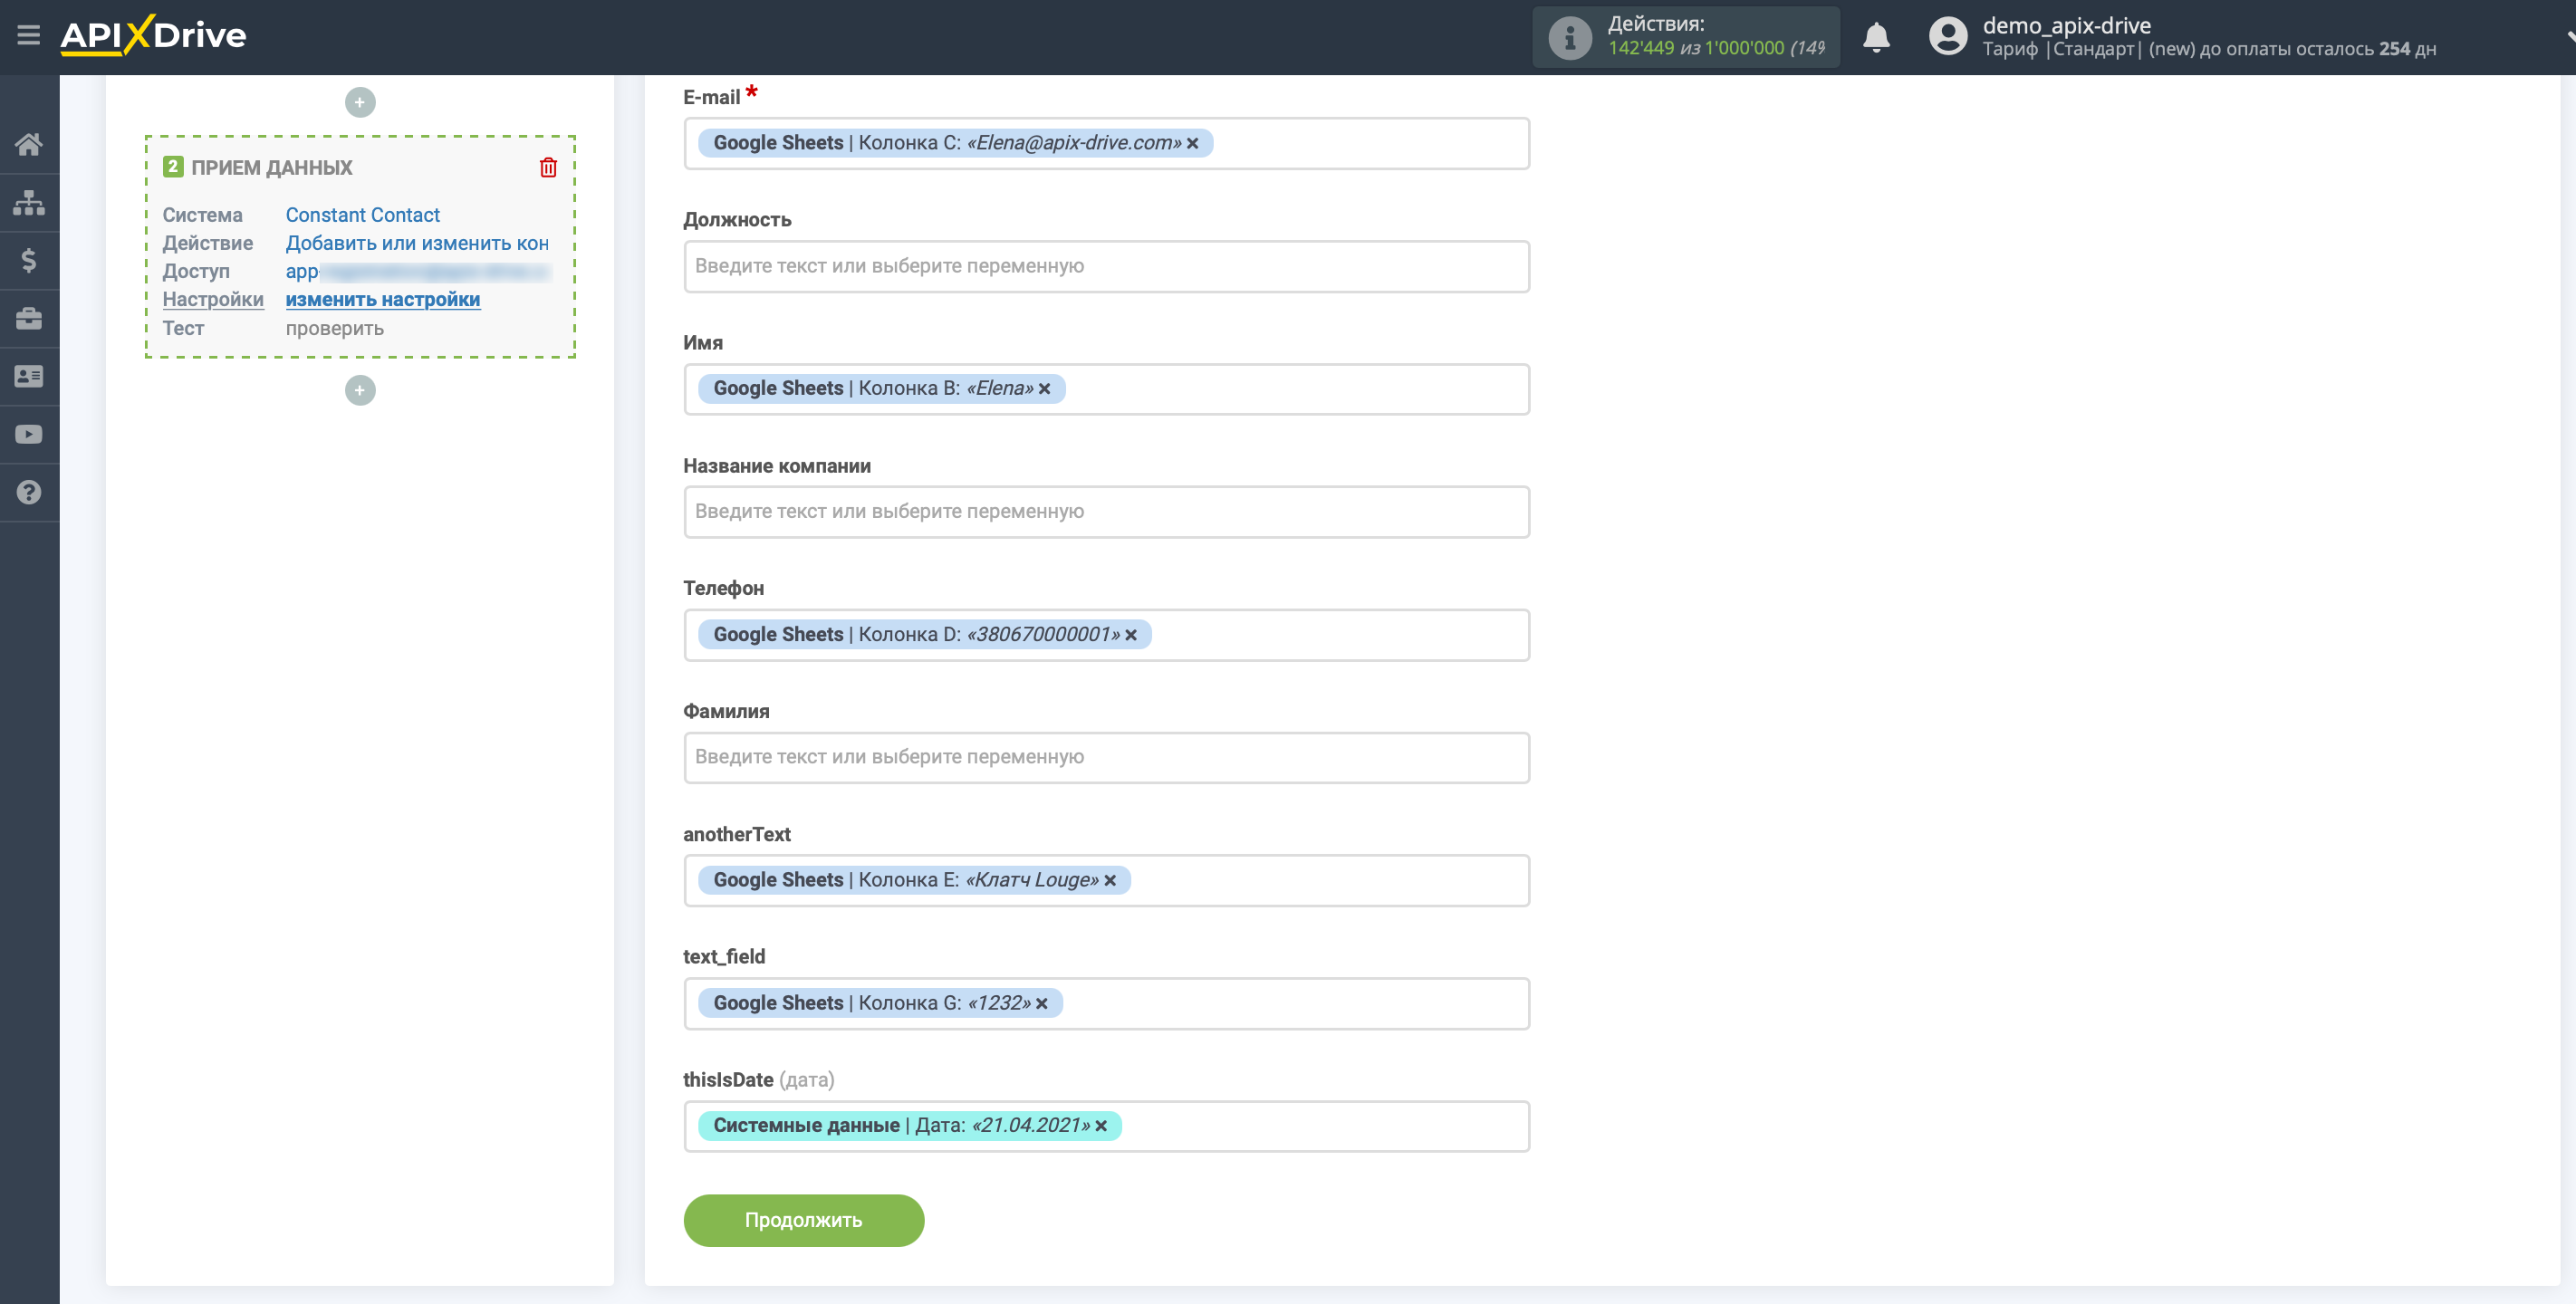2576x1304 pixels.
Task: Select the Фамилия text input field
Action: coord(1104,757)
